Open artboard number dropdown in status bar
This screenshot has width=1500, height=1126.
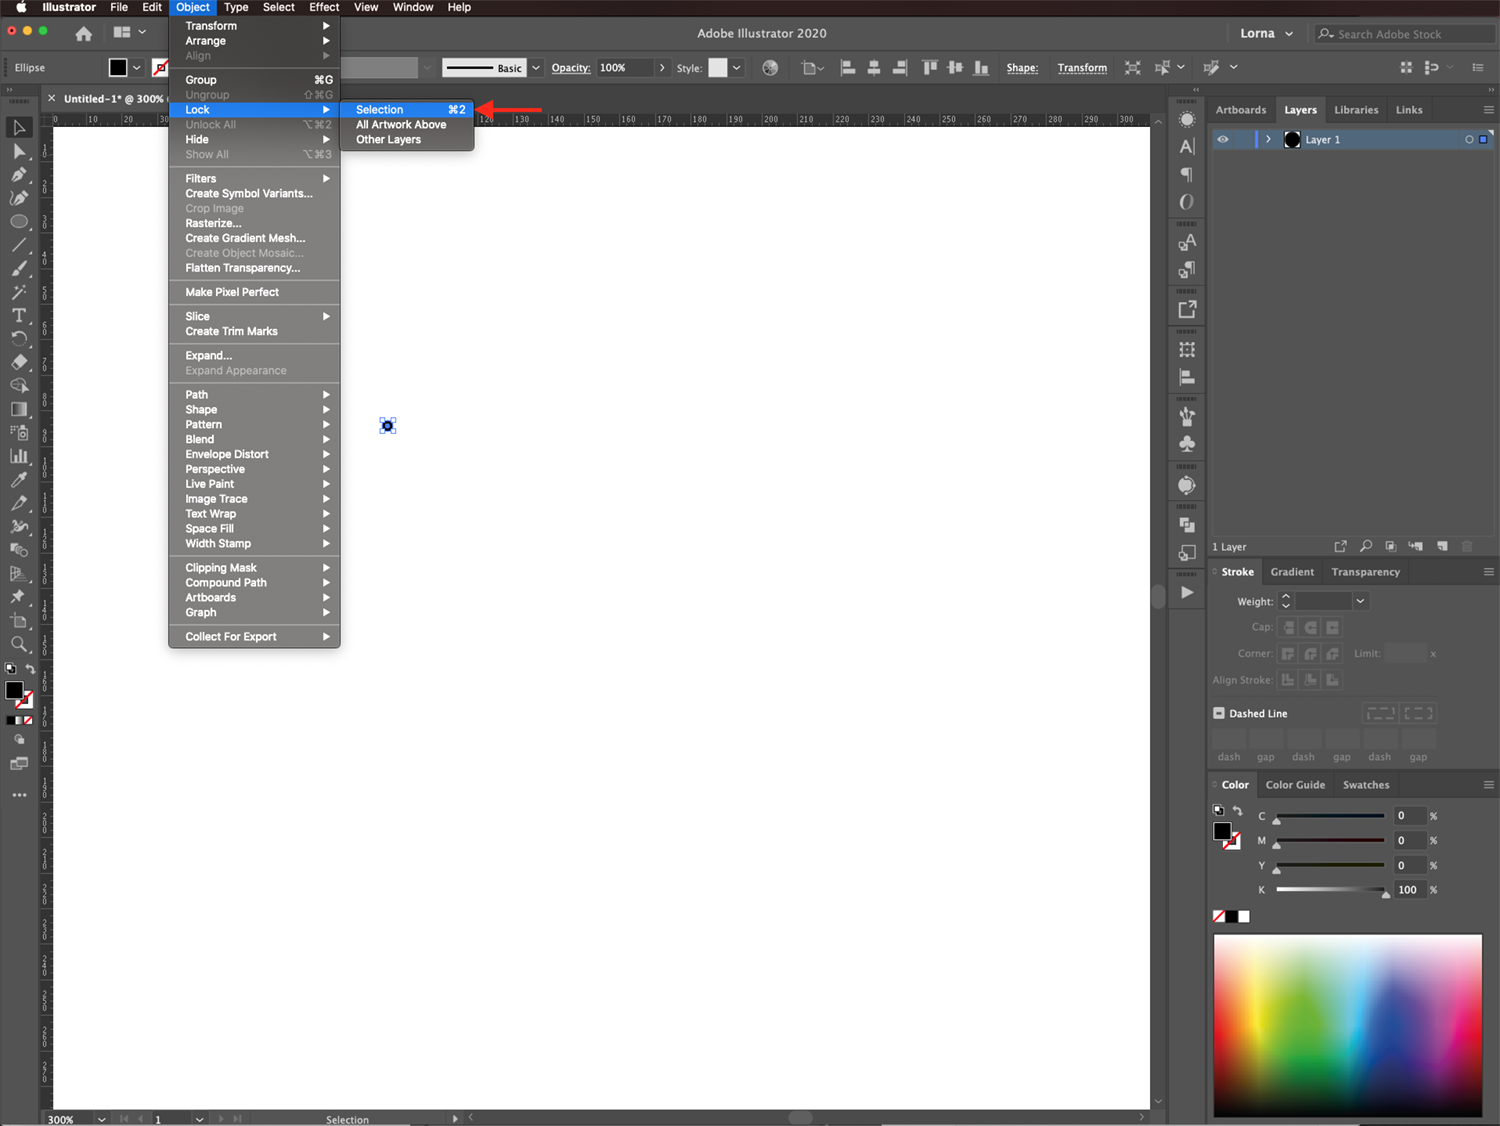coord(200,1119)
